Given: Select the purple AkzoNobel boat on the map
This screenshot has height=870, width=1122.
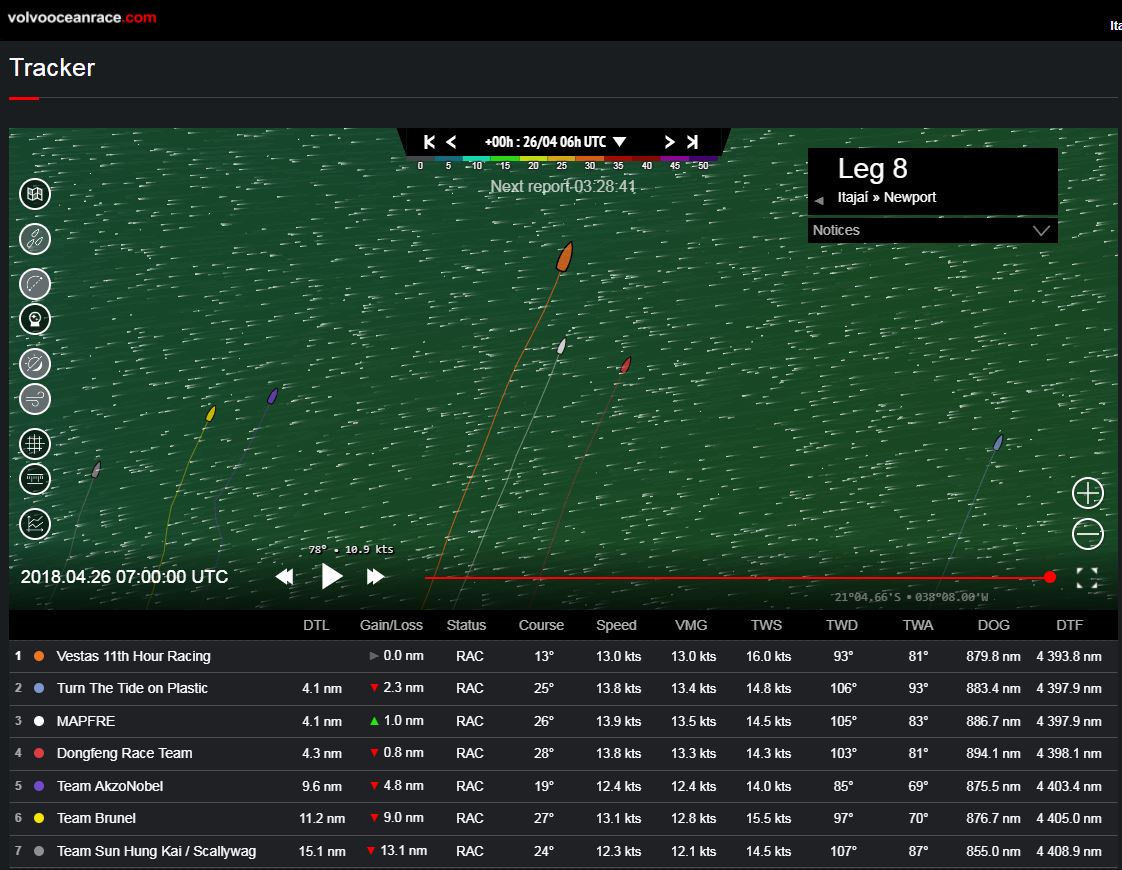Looking at the screenshot, I should 273,396.
